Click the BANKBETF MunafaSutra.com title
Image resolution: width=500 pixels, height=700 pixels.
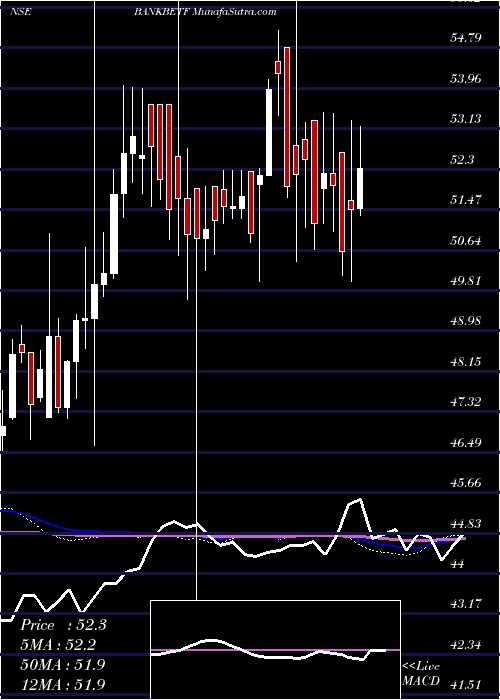click(x=205, y=12)
